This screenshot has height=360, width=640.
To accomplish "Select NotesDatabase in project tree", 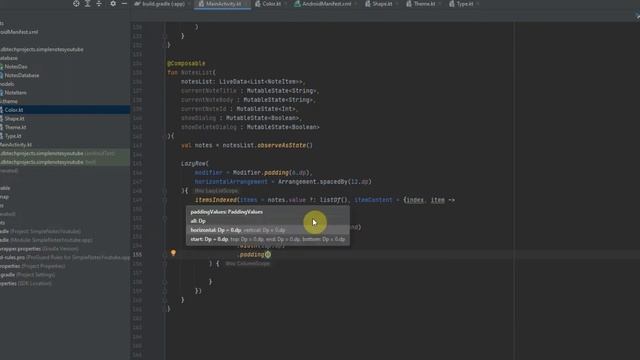I will coord(21,76).
